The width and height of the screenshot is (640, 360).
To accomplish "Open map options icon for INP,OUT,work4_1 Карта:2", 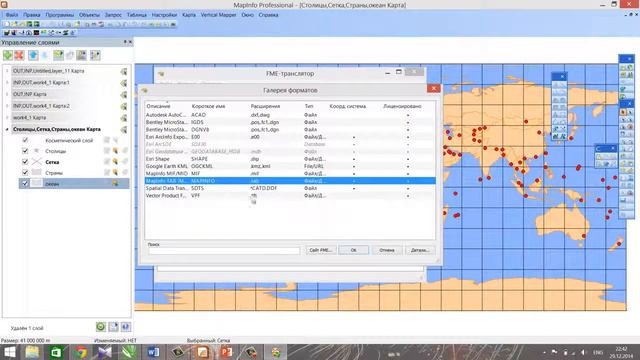I will pos(123,107).
